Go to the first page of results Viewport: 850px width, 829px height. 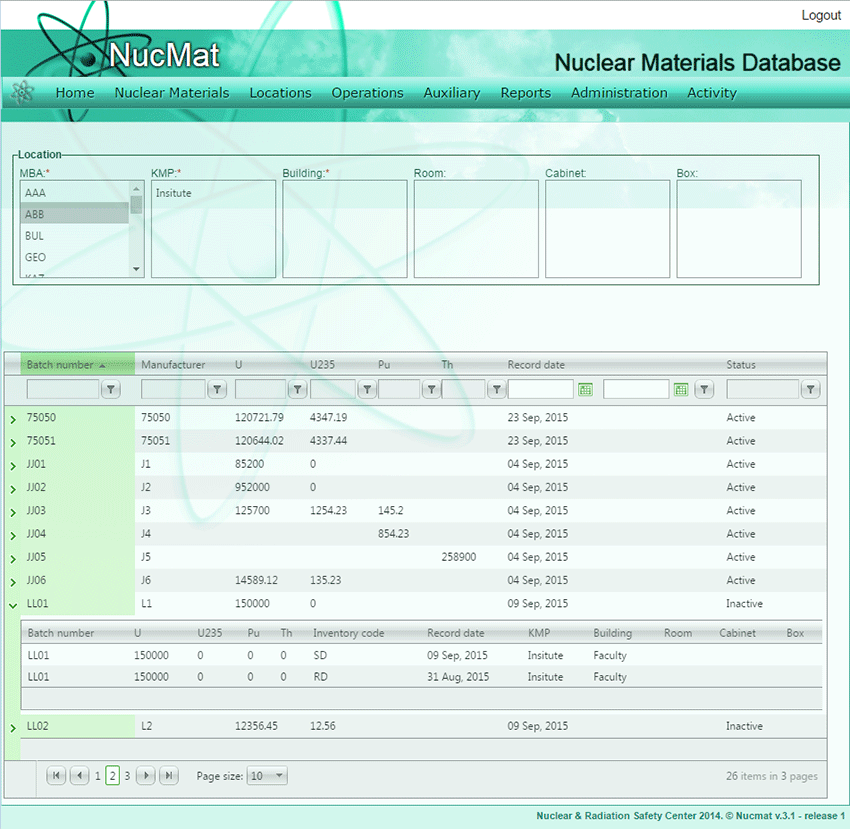click(x=56, y=775)
